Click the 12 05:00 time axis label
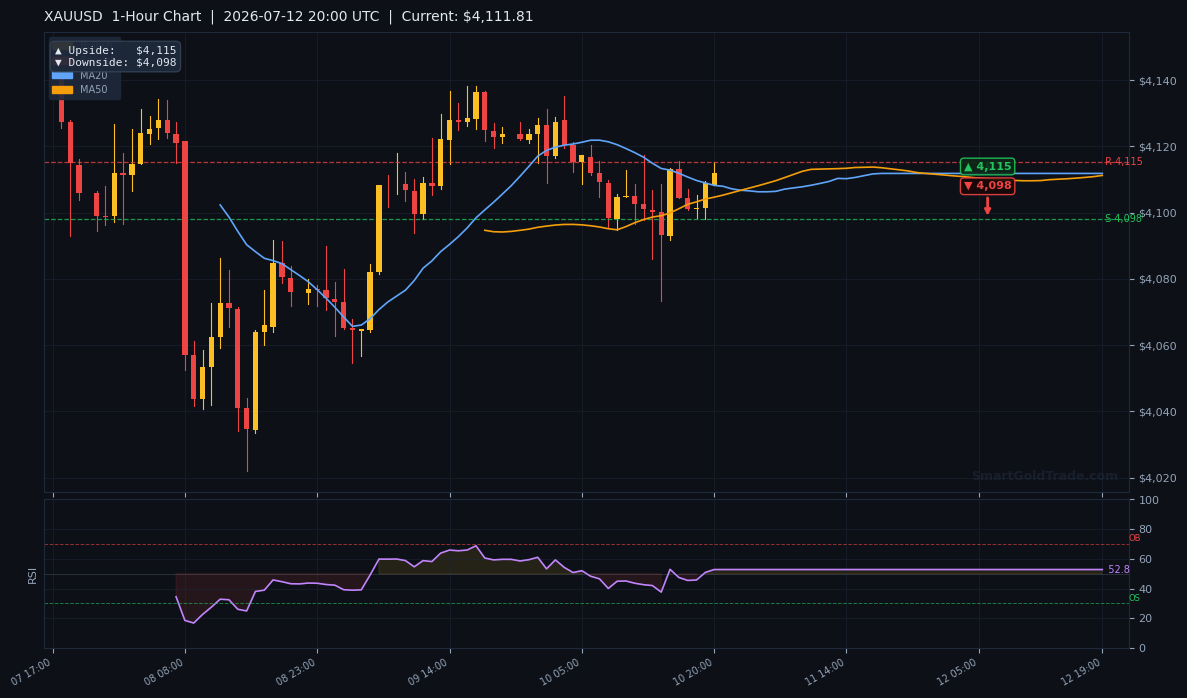 957,672
